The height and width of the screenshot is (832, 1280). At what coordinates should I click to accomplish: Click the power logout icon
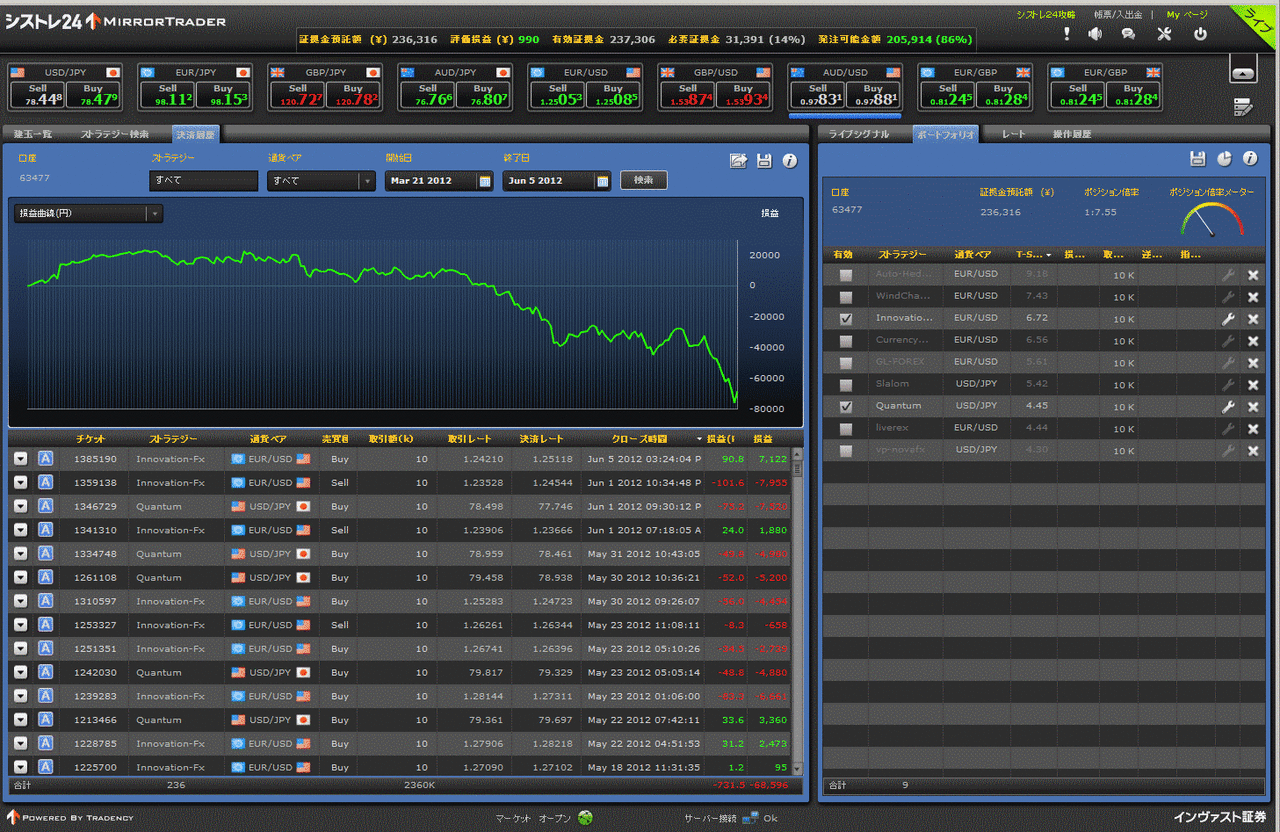click(1200, 34)
